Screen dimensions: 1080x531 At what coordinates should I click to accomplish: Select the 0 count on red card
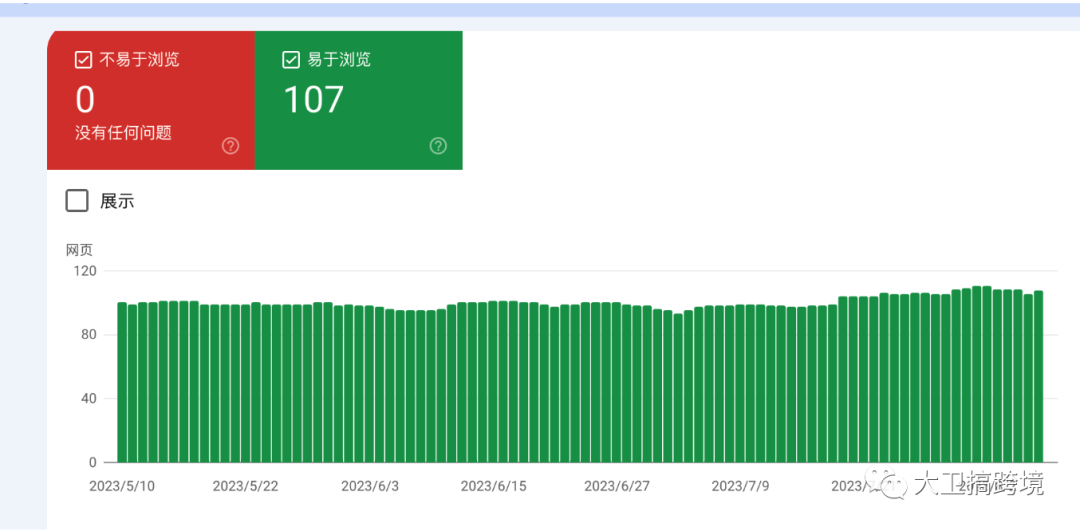pyautogui.click(x=85, y=100)
